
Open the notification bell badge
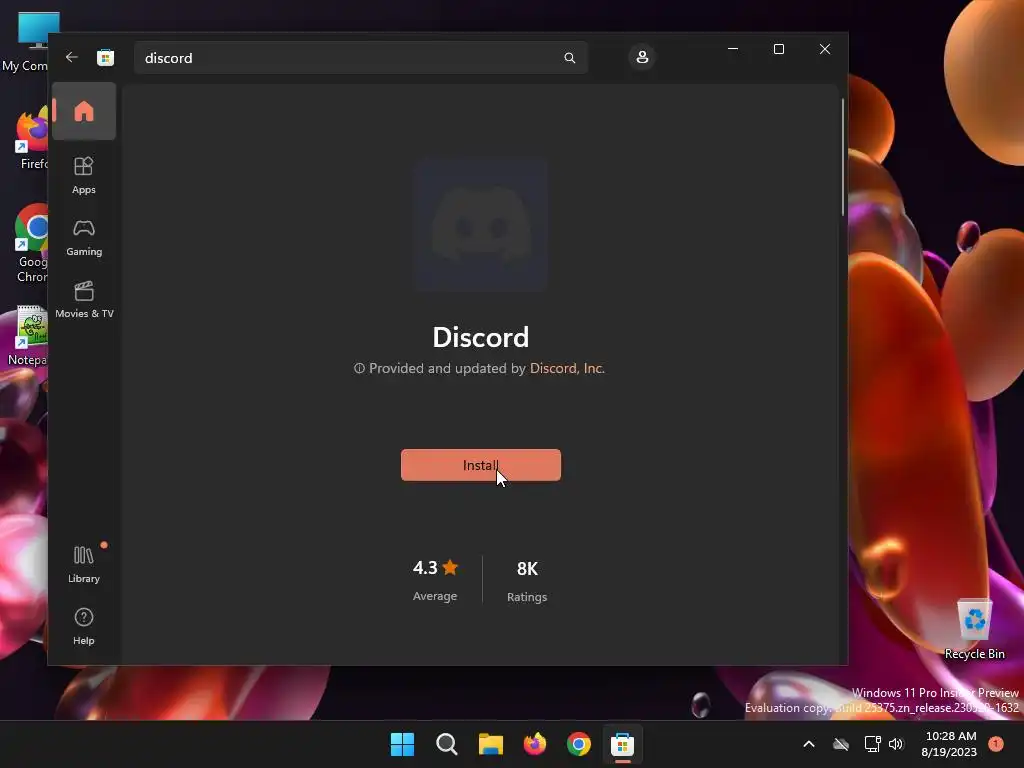pos(996,744)
